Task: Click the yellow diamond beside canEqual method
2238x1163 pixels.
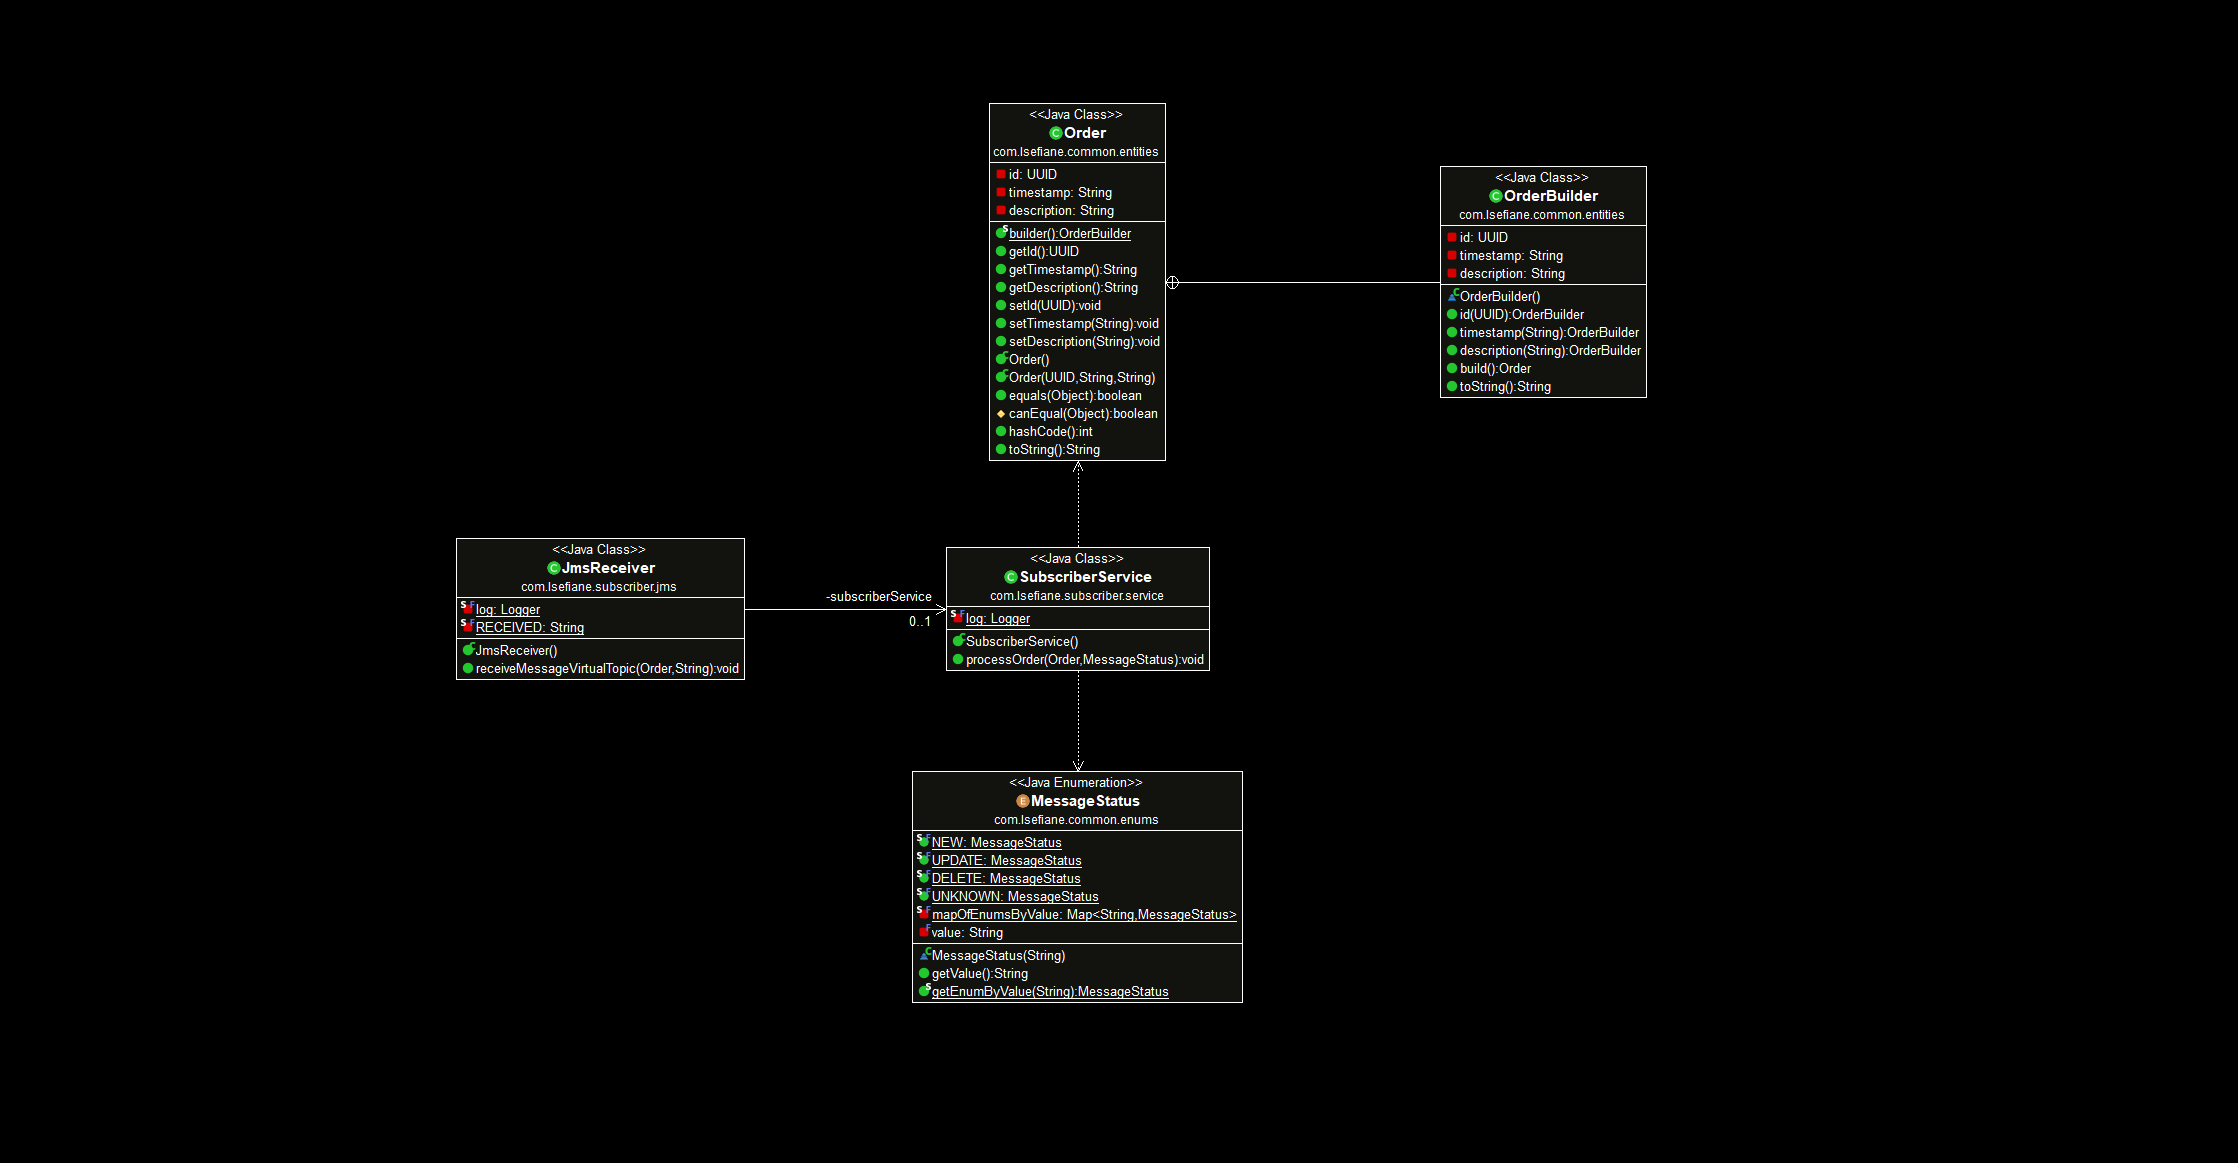Action: point(1000,414)
